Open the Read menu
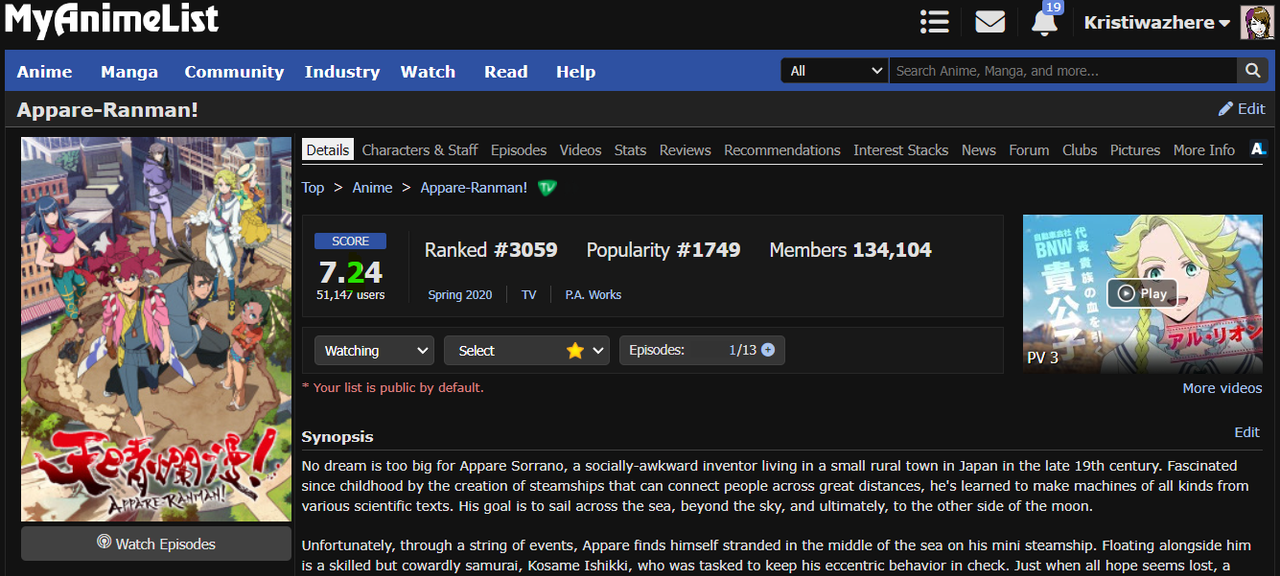 506,72
